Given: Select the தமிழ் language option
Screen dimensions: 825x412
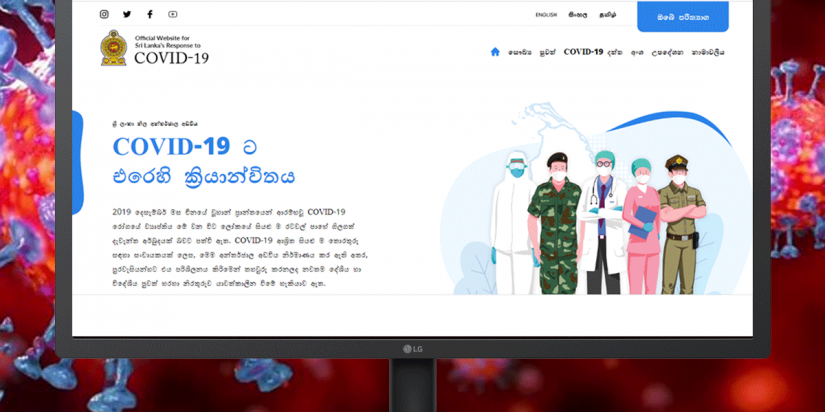Looking at the screenshot, I should coord(607,15).
